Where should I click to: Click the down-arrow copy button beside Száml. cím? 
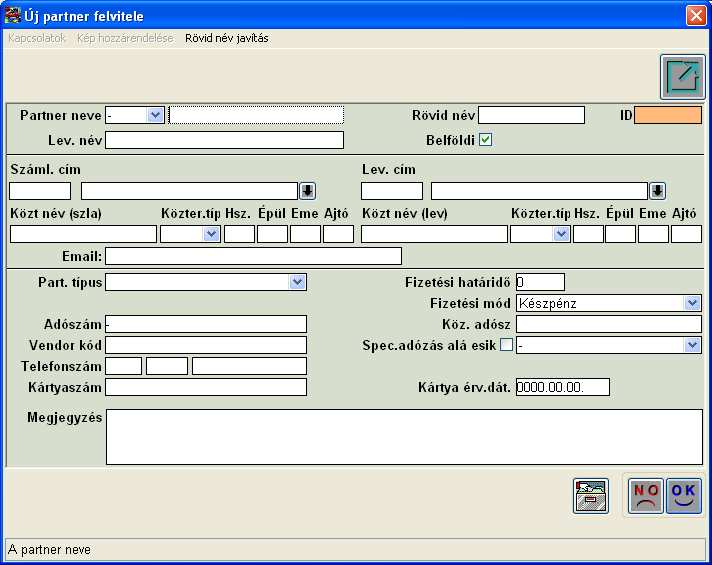pos(307,191)
